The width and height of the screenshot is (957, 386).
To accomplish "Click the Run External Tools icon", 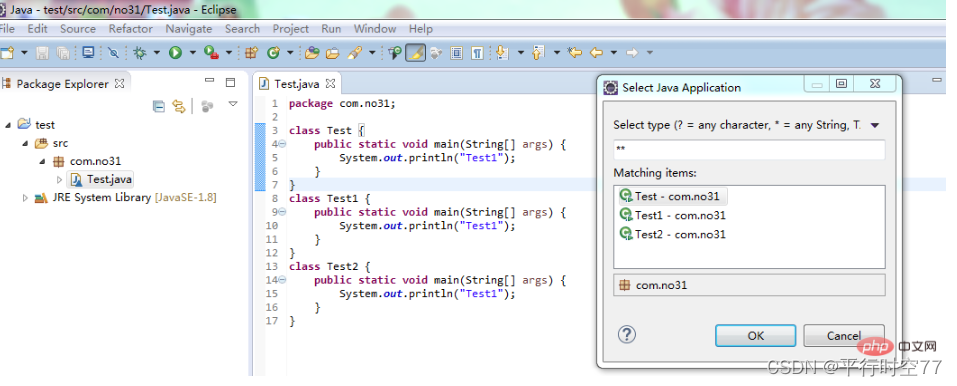I will coord(211,53).
